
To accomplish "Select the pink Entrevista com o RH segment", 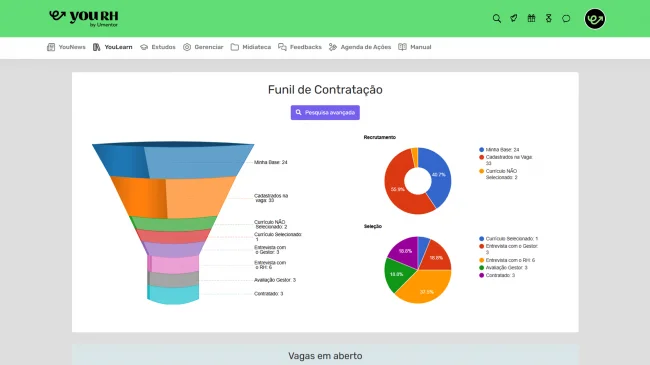I will point(173,264).
